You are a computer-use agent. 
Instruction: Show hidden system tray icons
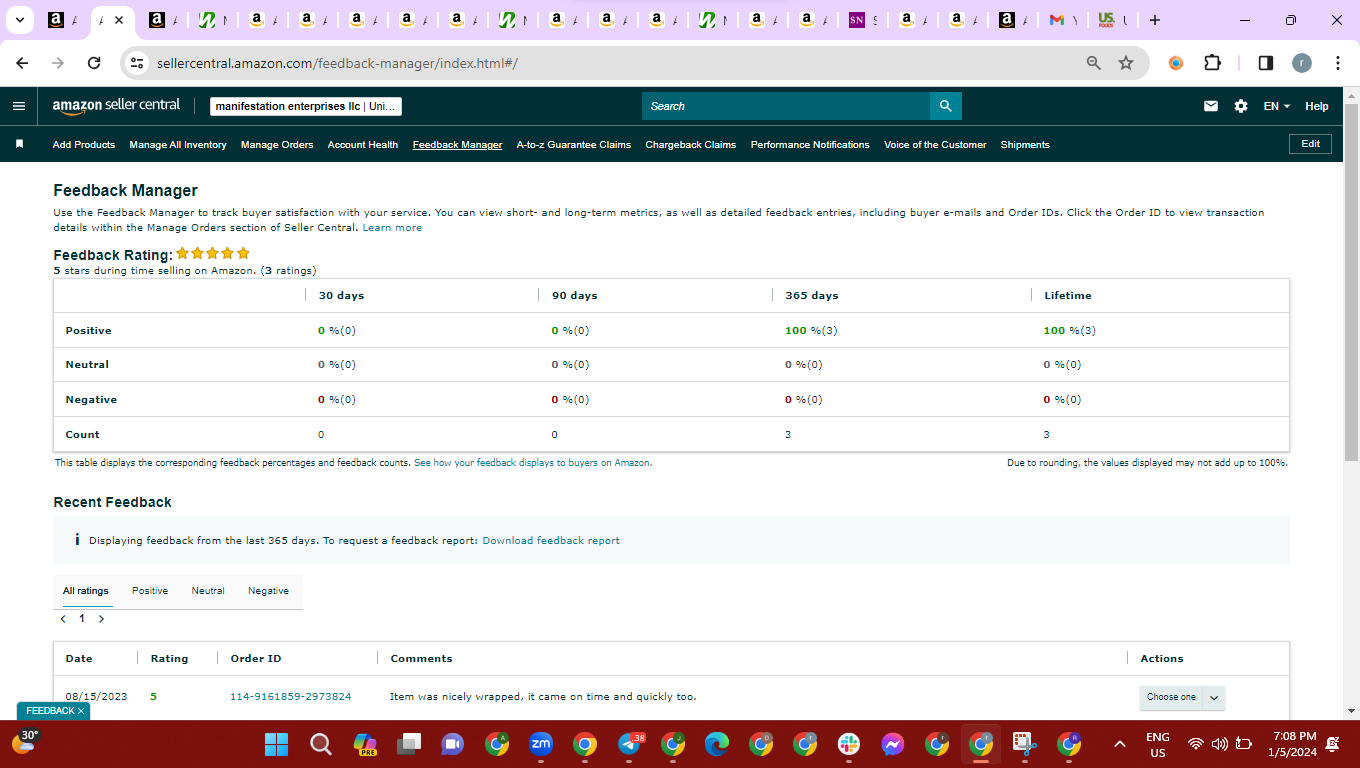coord(1120,744)
